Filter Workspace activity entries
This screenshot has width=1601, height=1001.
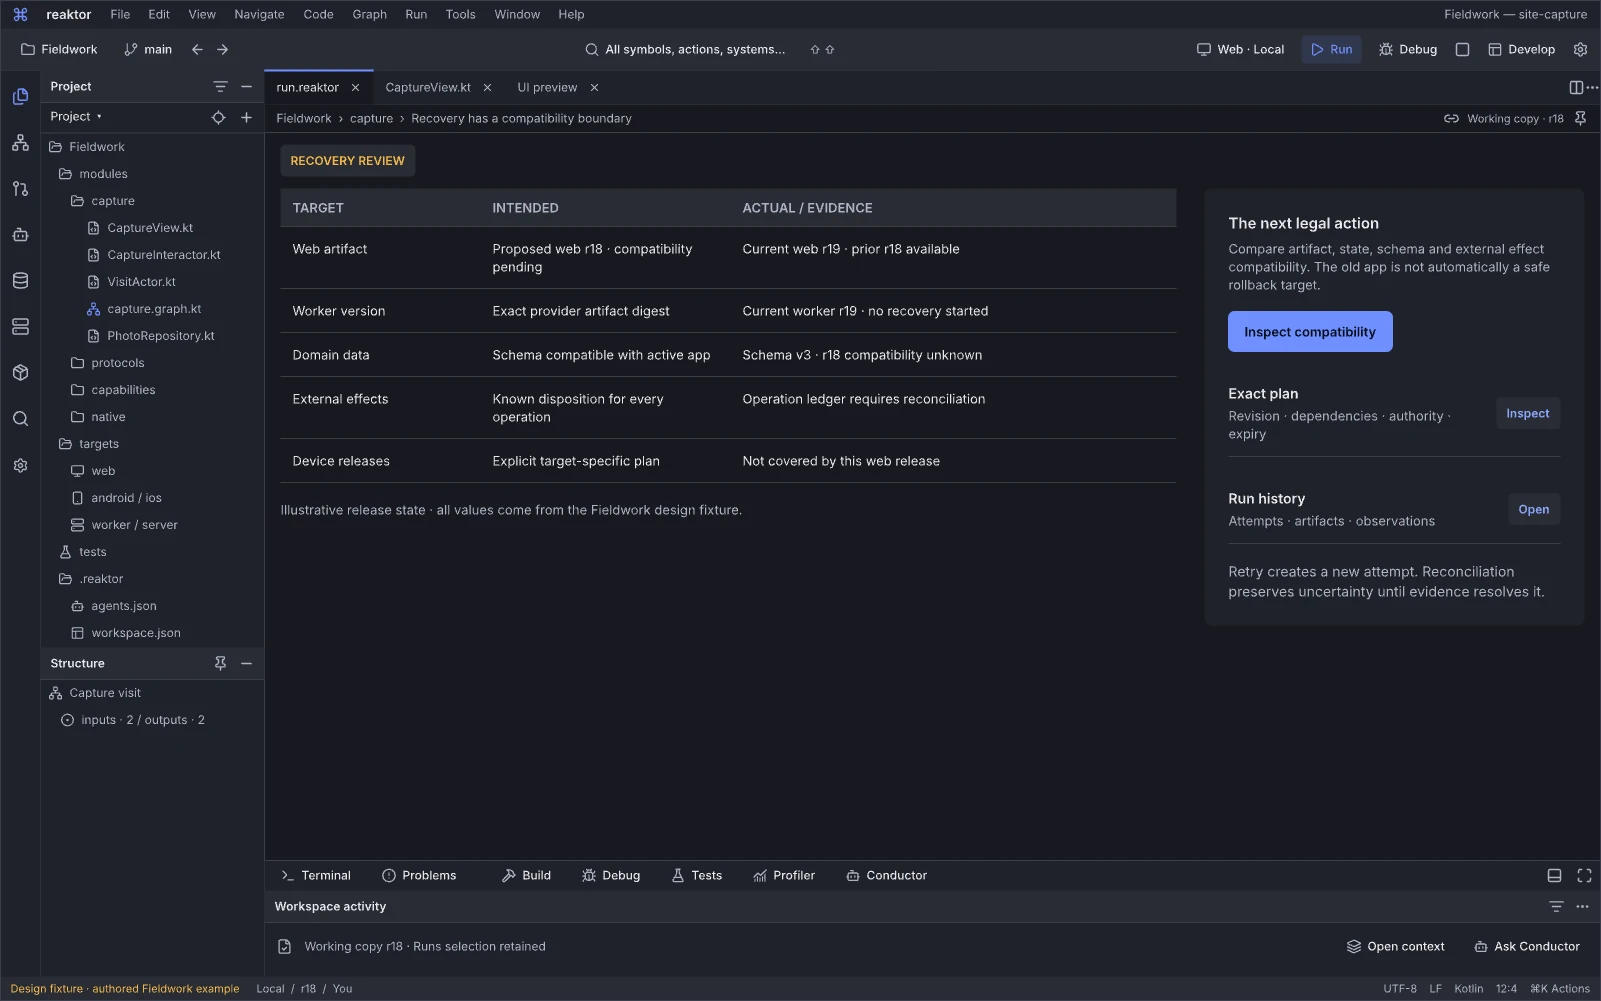pyautogui.click(x=1556, y=906)
